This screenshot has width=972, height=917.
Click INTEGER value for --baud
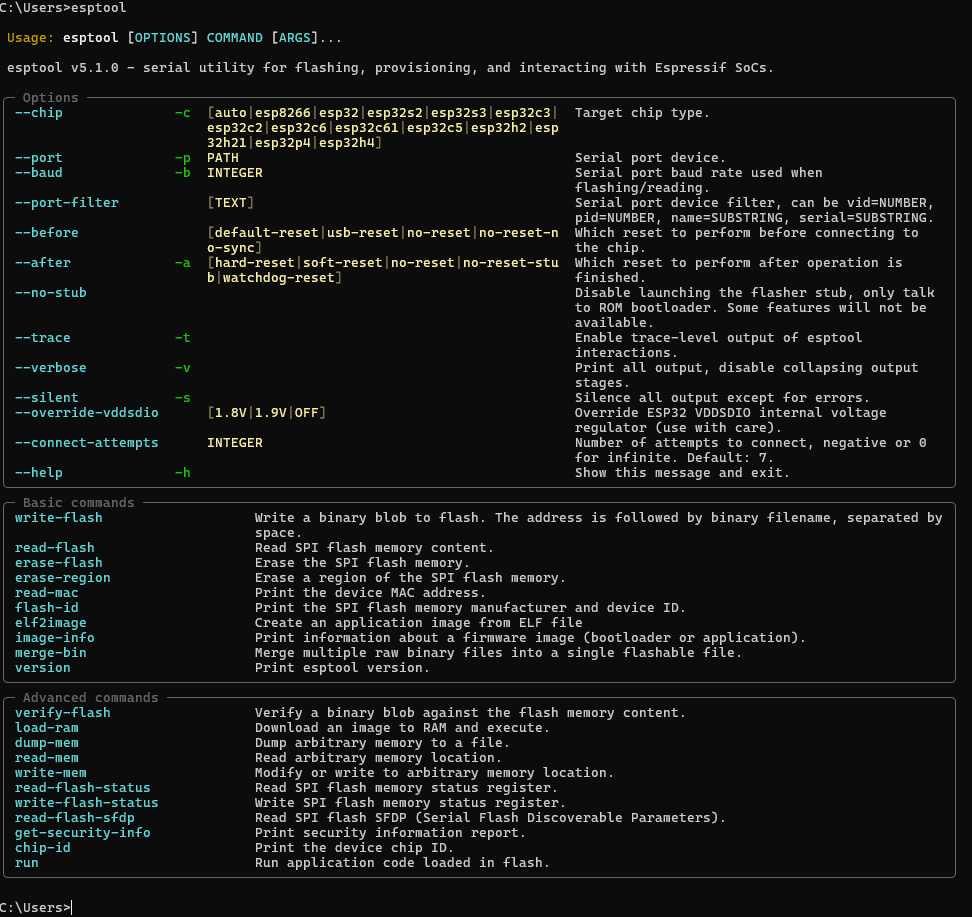pyautogui.click(x=235, y=173)
